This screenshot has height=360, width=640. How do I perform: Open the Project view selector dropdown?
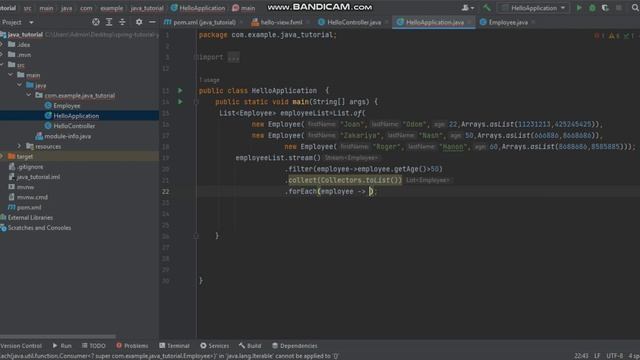[17, 22]
